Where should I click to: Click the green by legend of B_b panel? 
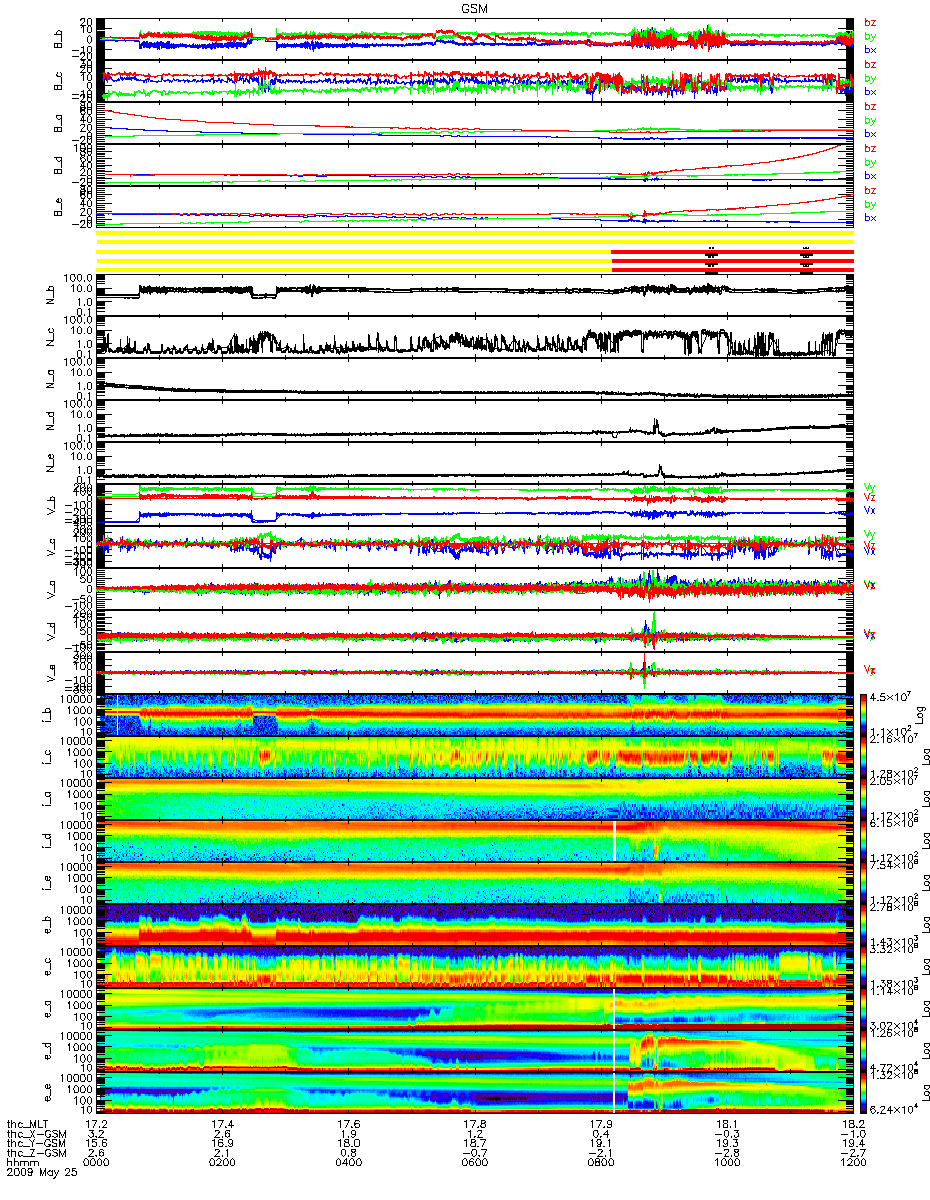click(870, 36)
